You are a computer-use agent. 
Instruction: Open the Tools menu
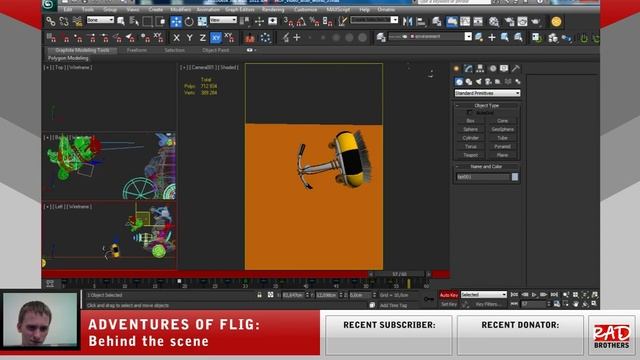[88, 9]
